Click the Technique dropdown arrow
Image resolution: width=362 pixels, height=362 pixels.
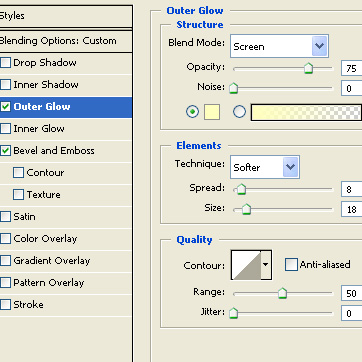290,167
